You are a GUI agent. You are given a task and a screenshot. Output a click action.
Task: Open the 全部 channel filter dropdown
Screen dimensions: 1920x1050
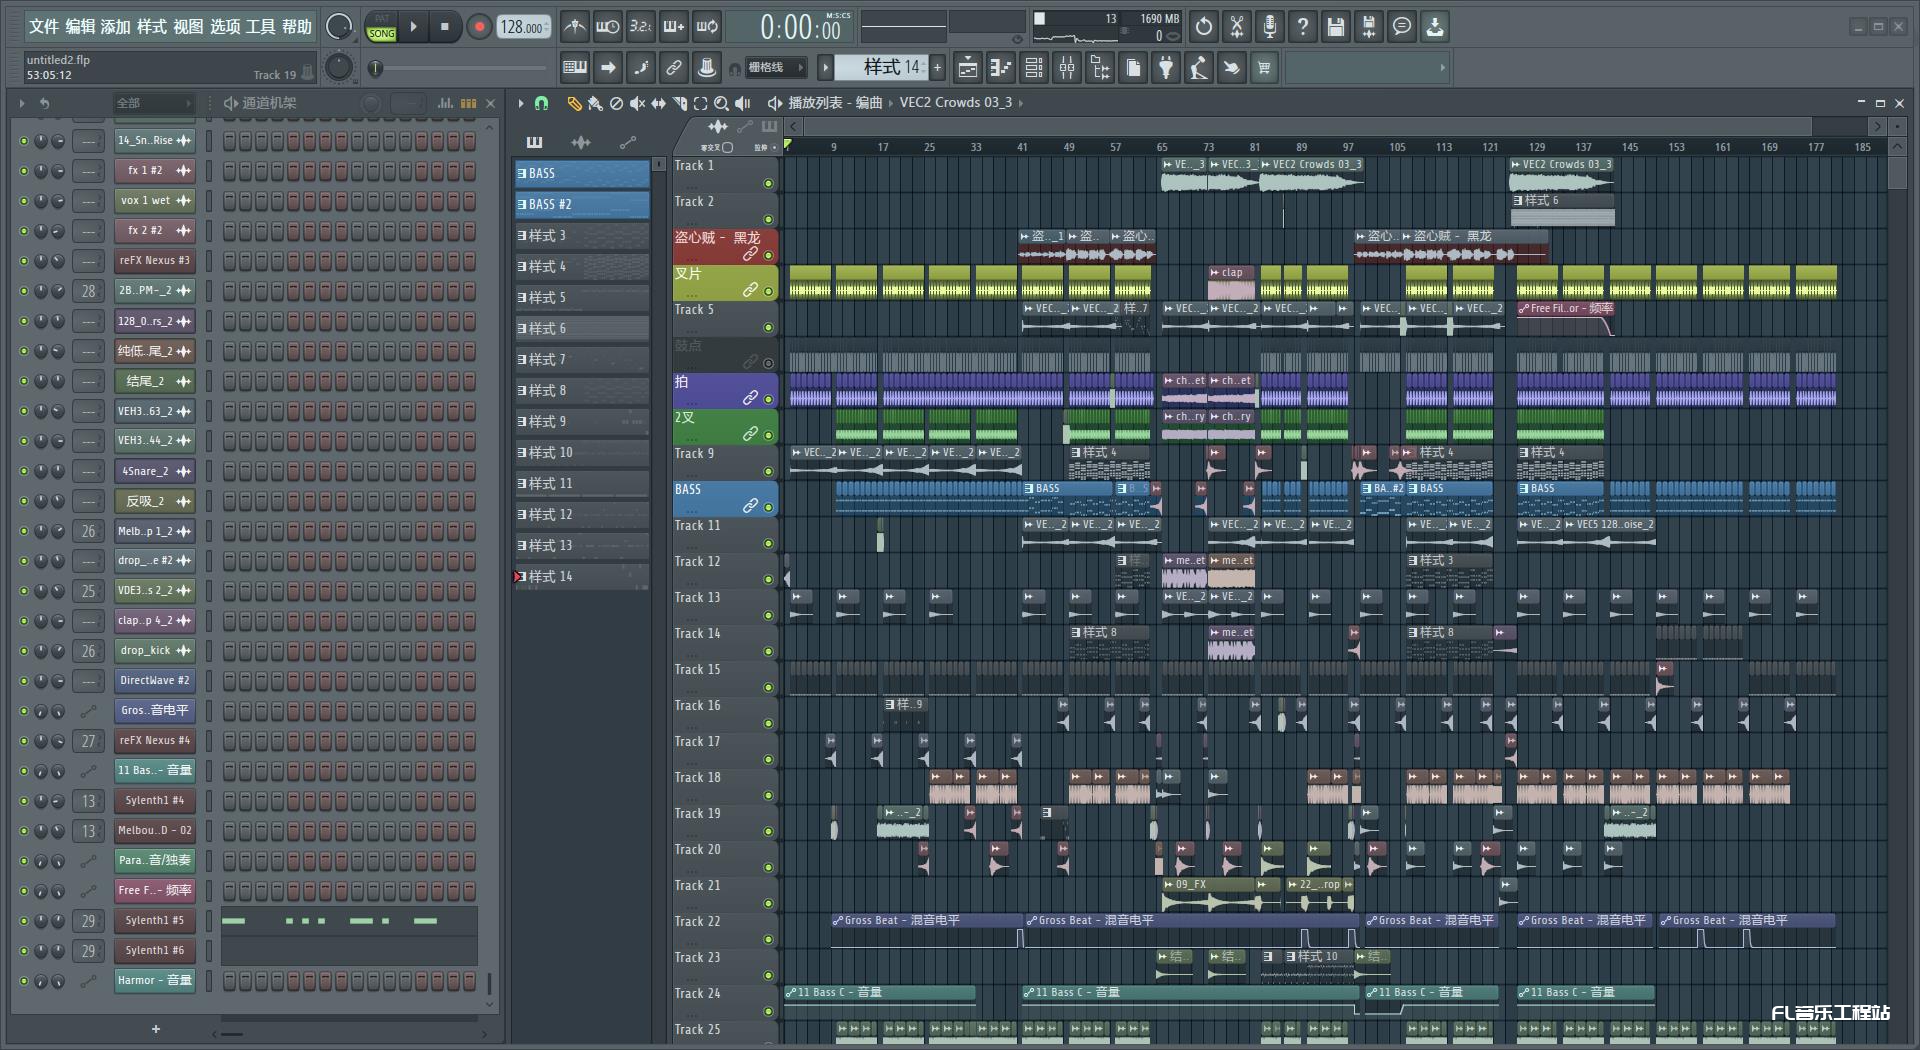153,103
